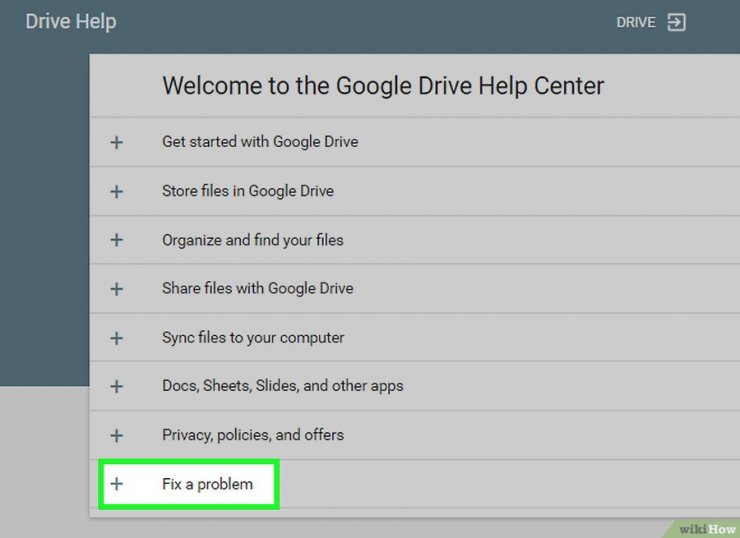The width and height of the screenshot is (740, 538).
Task: Expand plus icon for Privacy, policies, and offers
Action: (117, 435)
